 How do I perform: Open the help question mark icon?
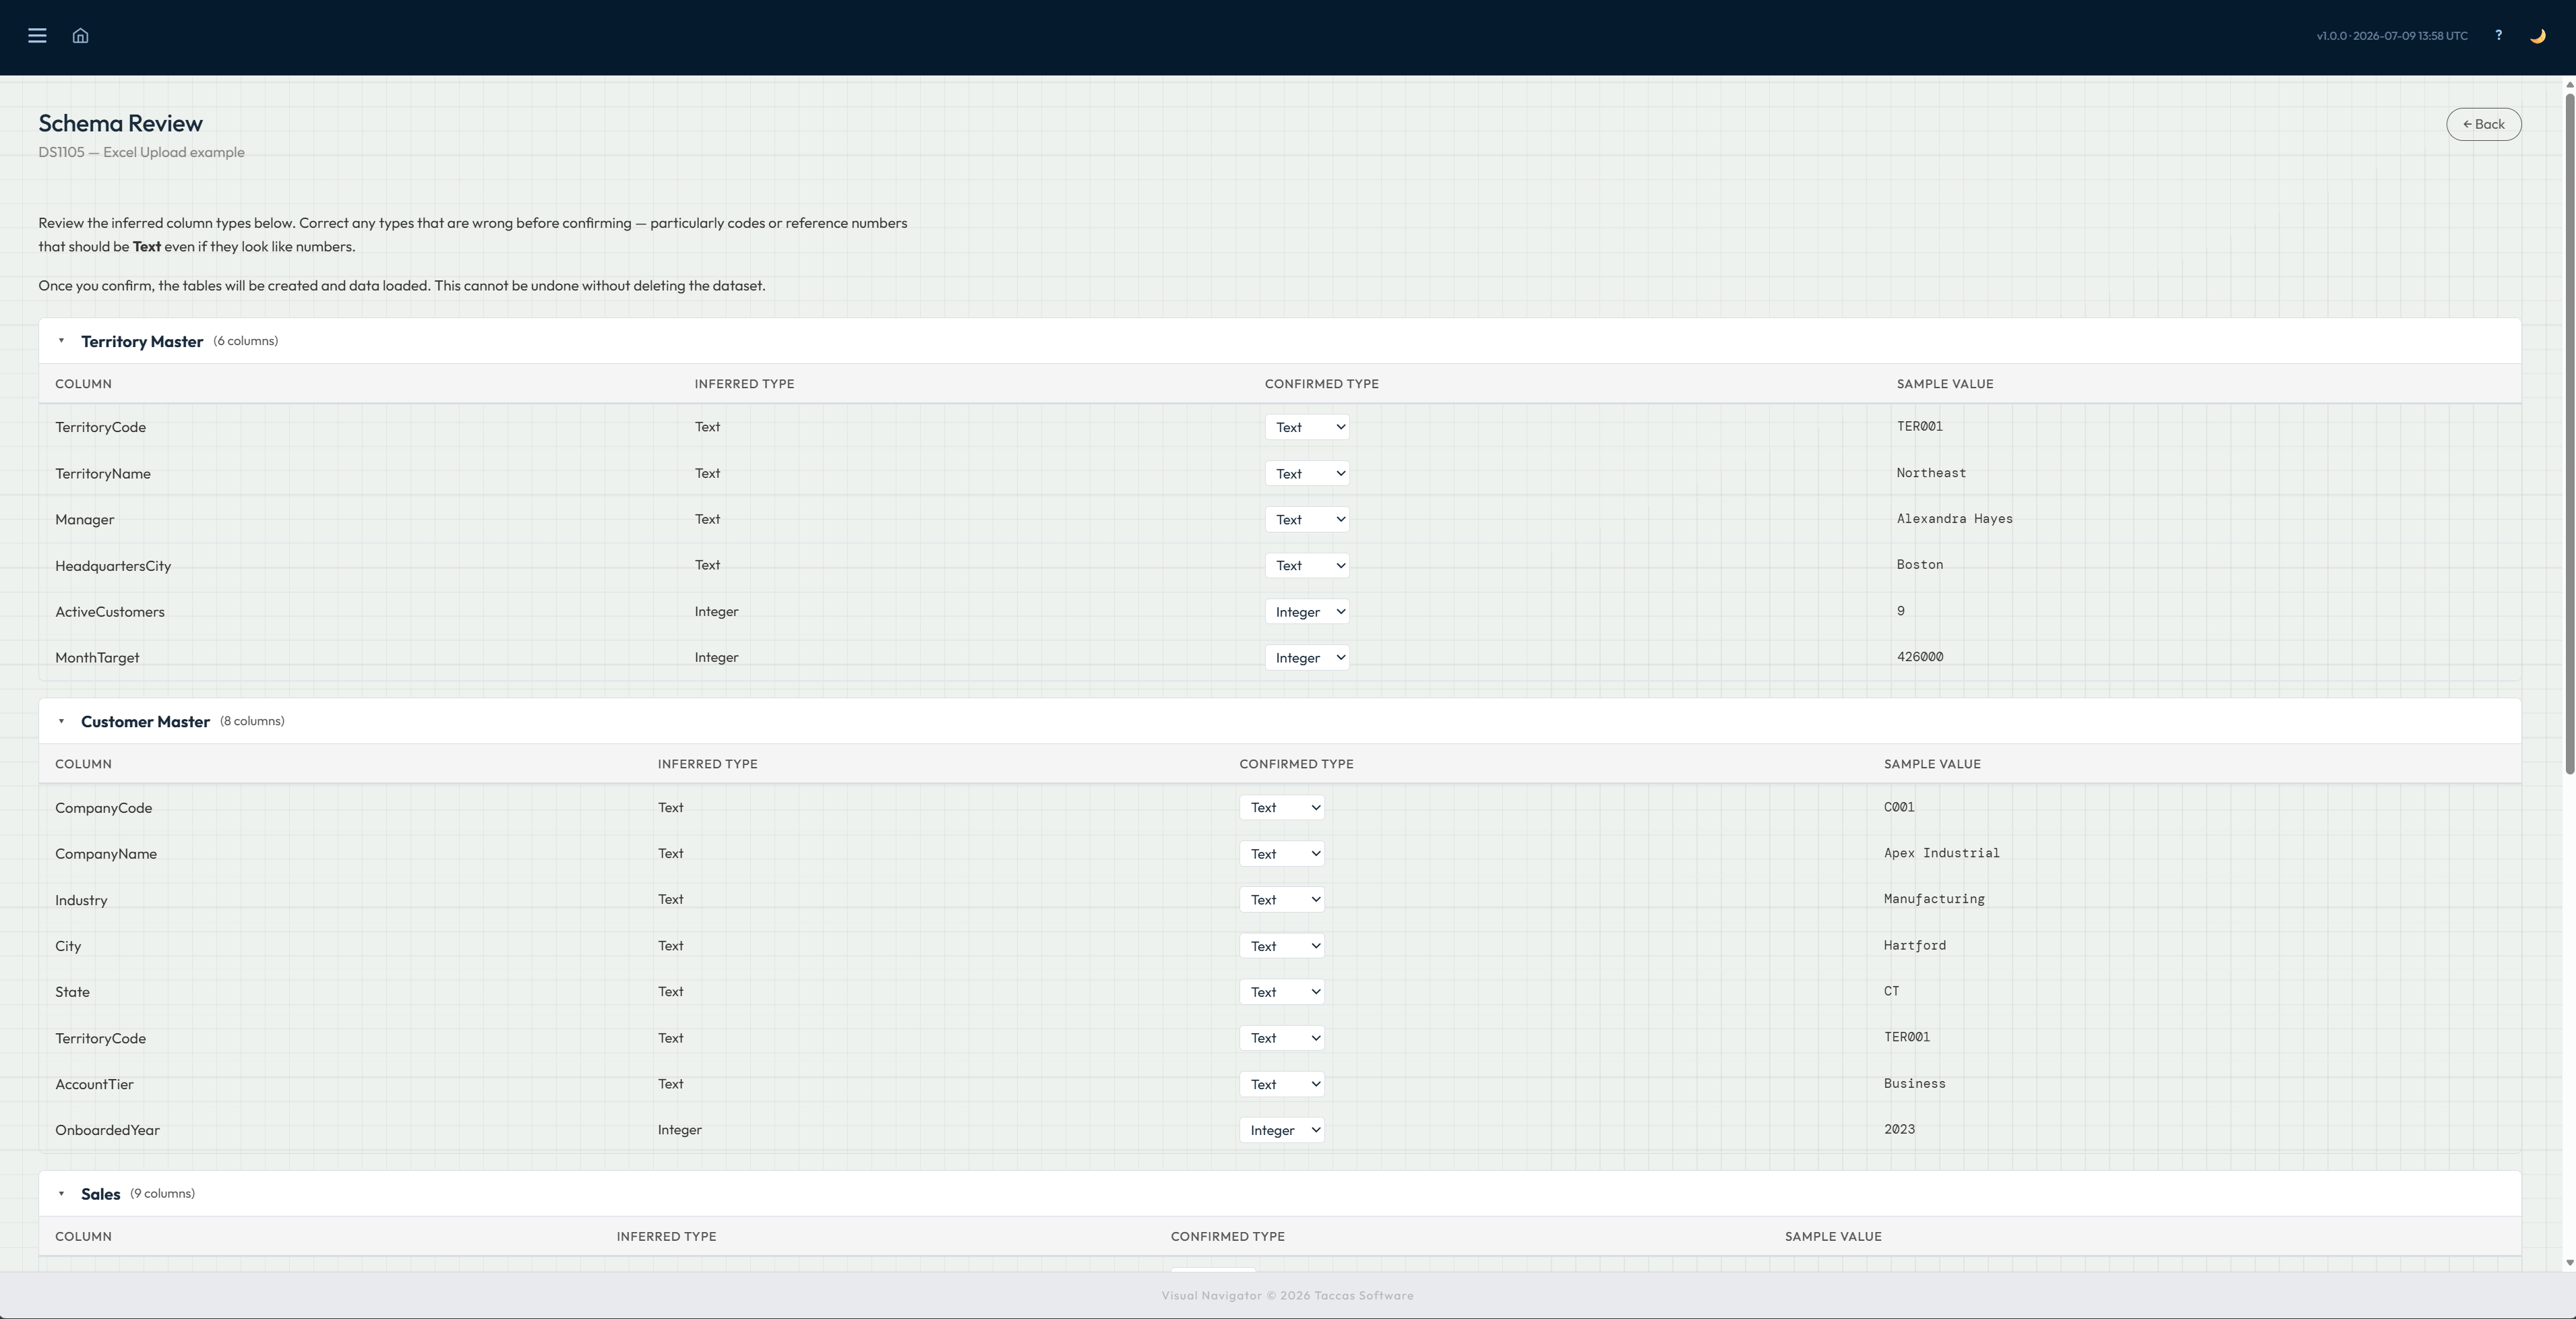(x=2498, y=35)
